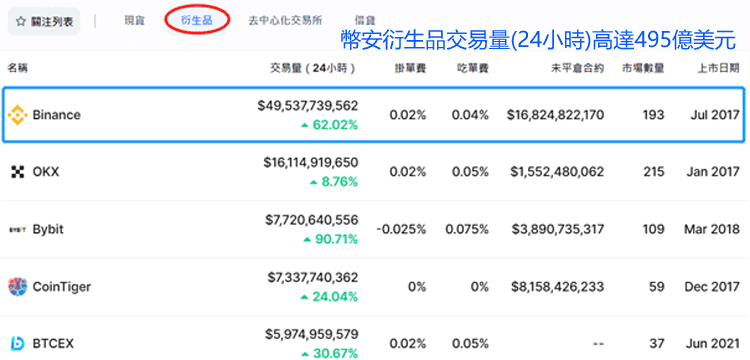Click the Bybit logo icon

(x=17, y=229)
